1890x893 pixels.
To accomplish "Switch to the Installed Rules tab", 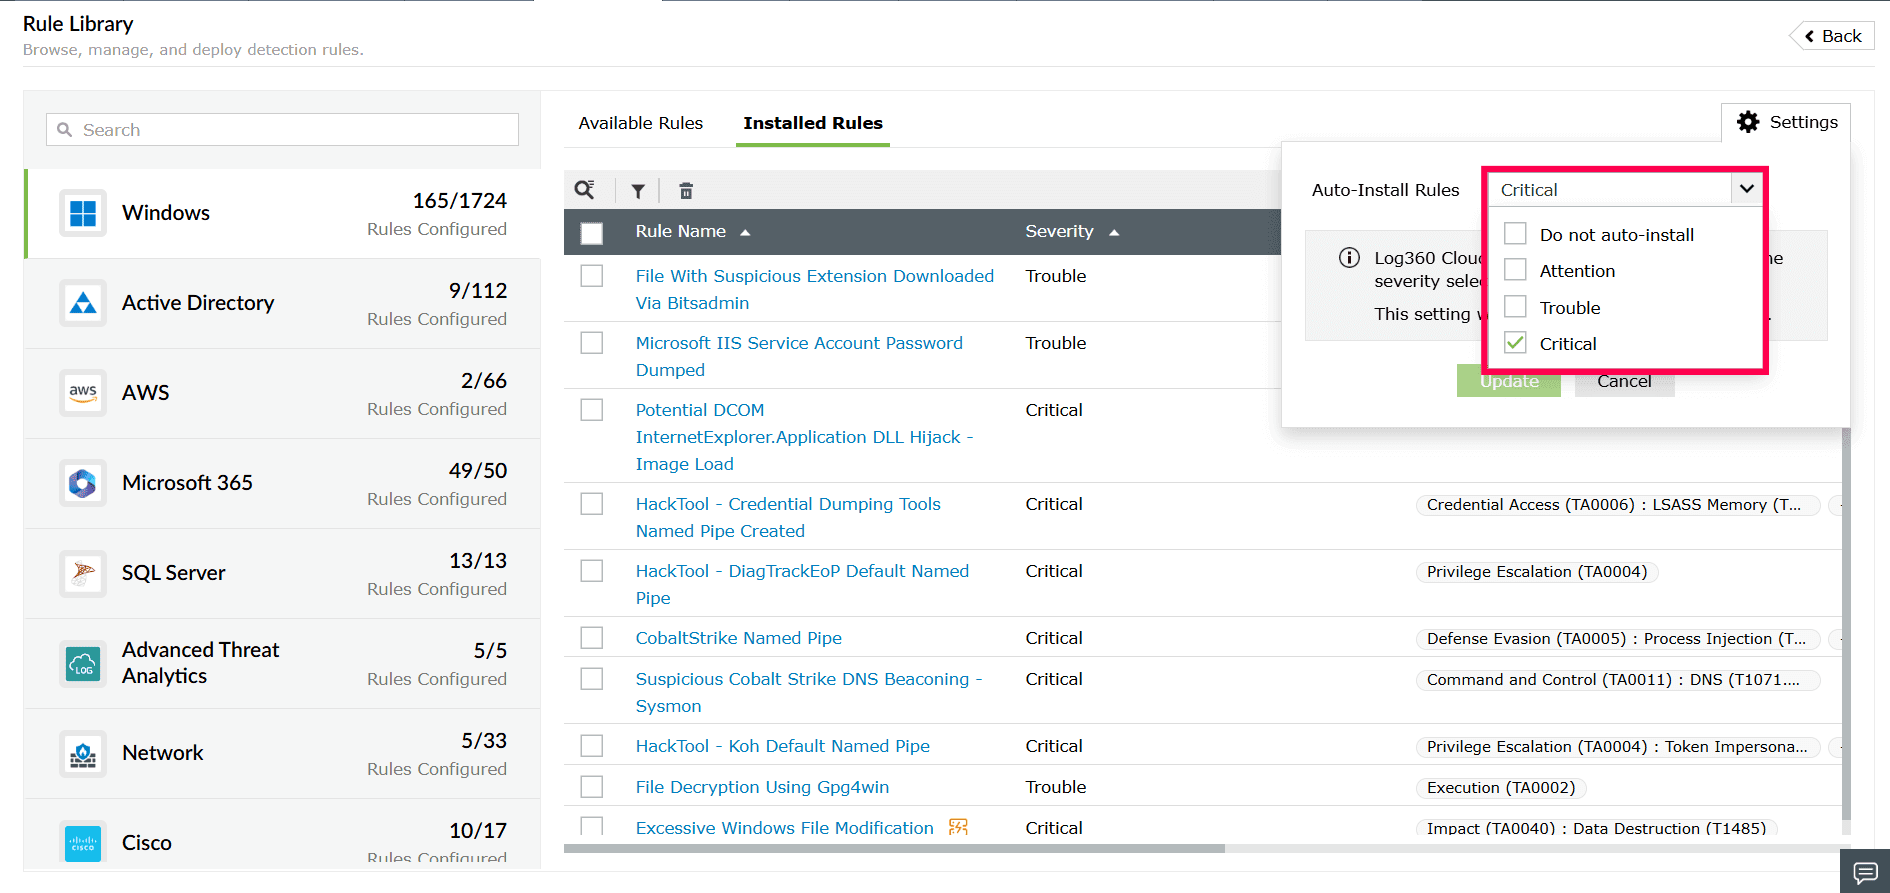I will click(x=813, y=123).
